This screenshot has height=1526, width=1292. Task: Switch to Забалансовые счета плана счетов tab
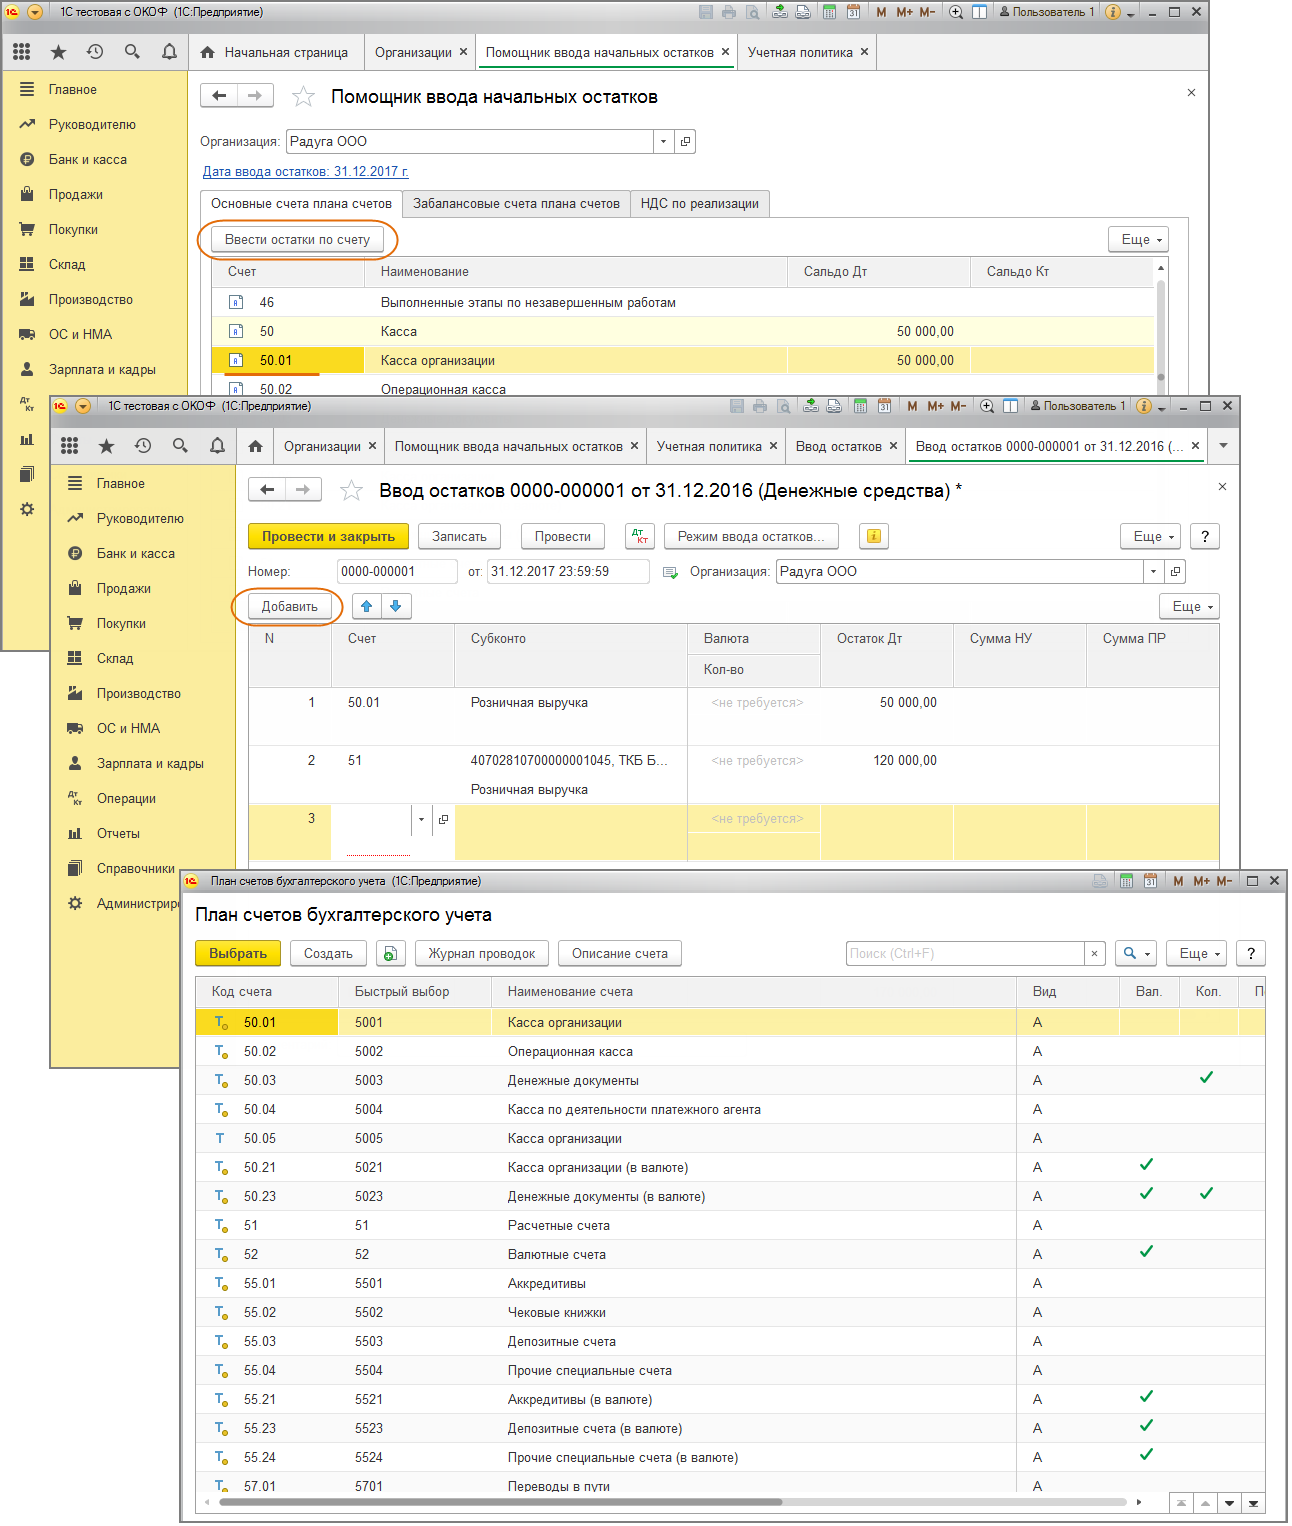516,204
